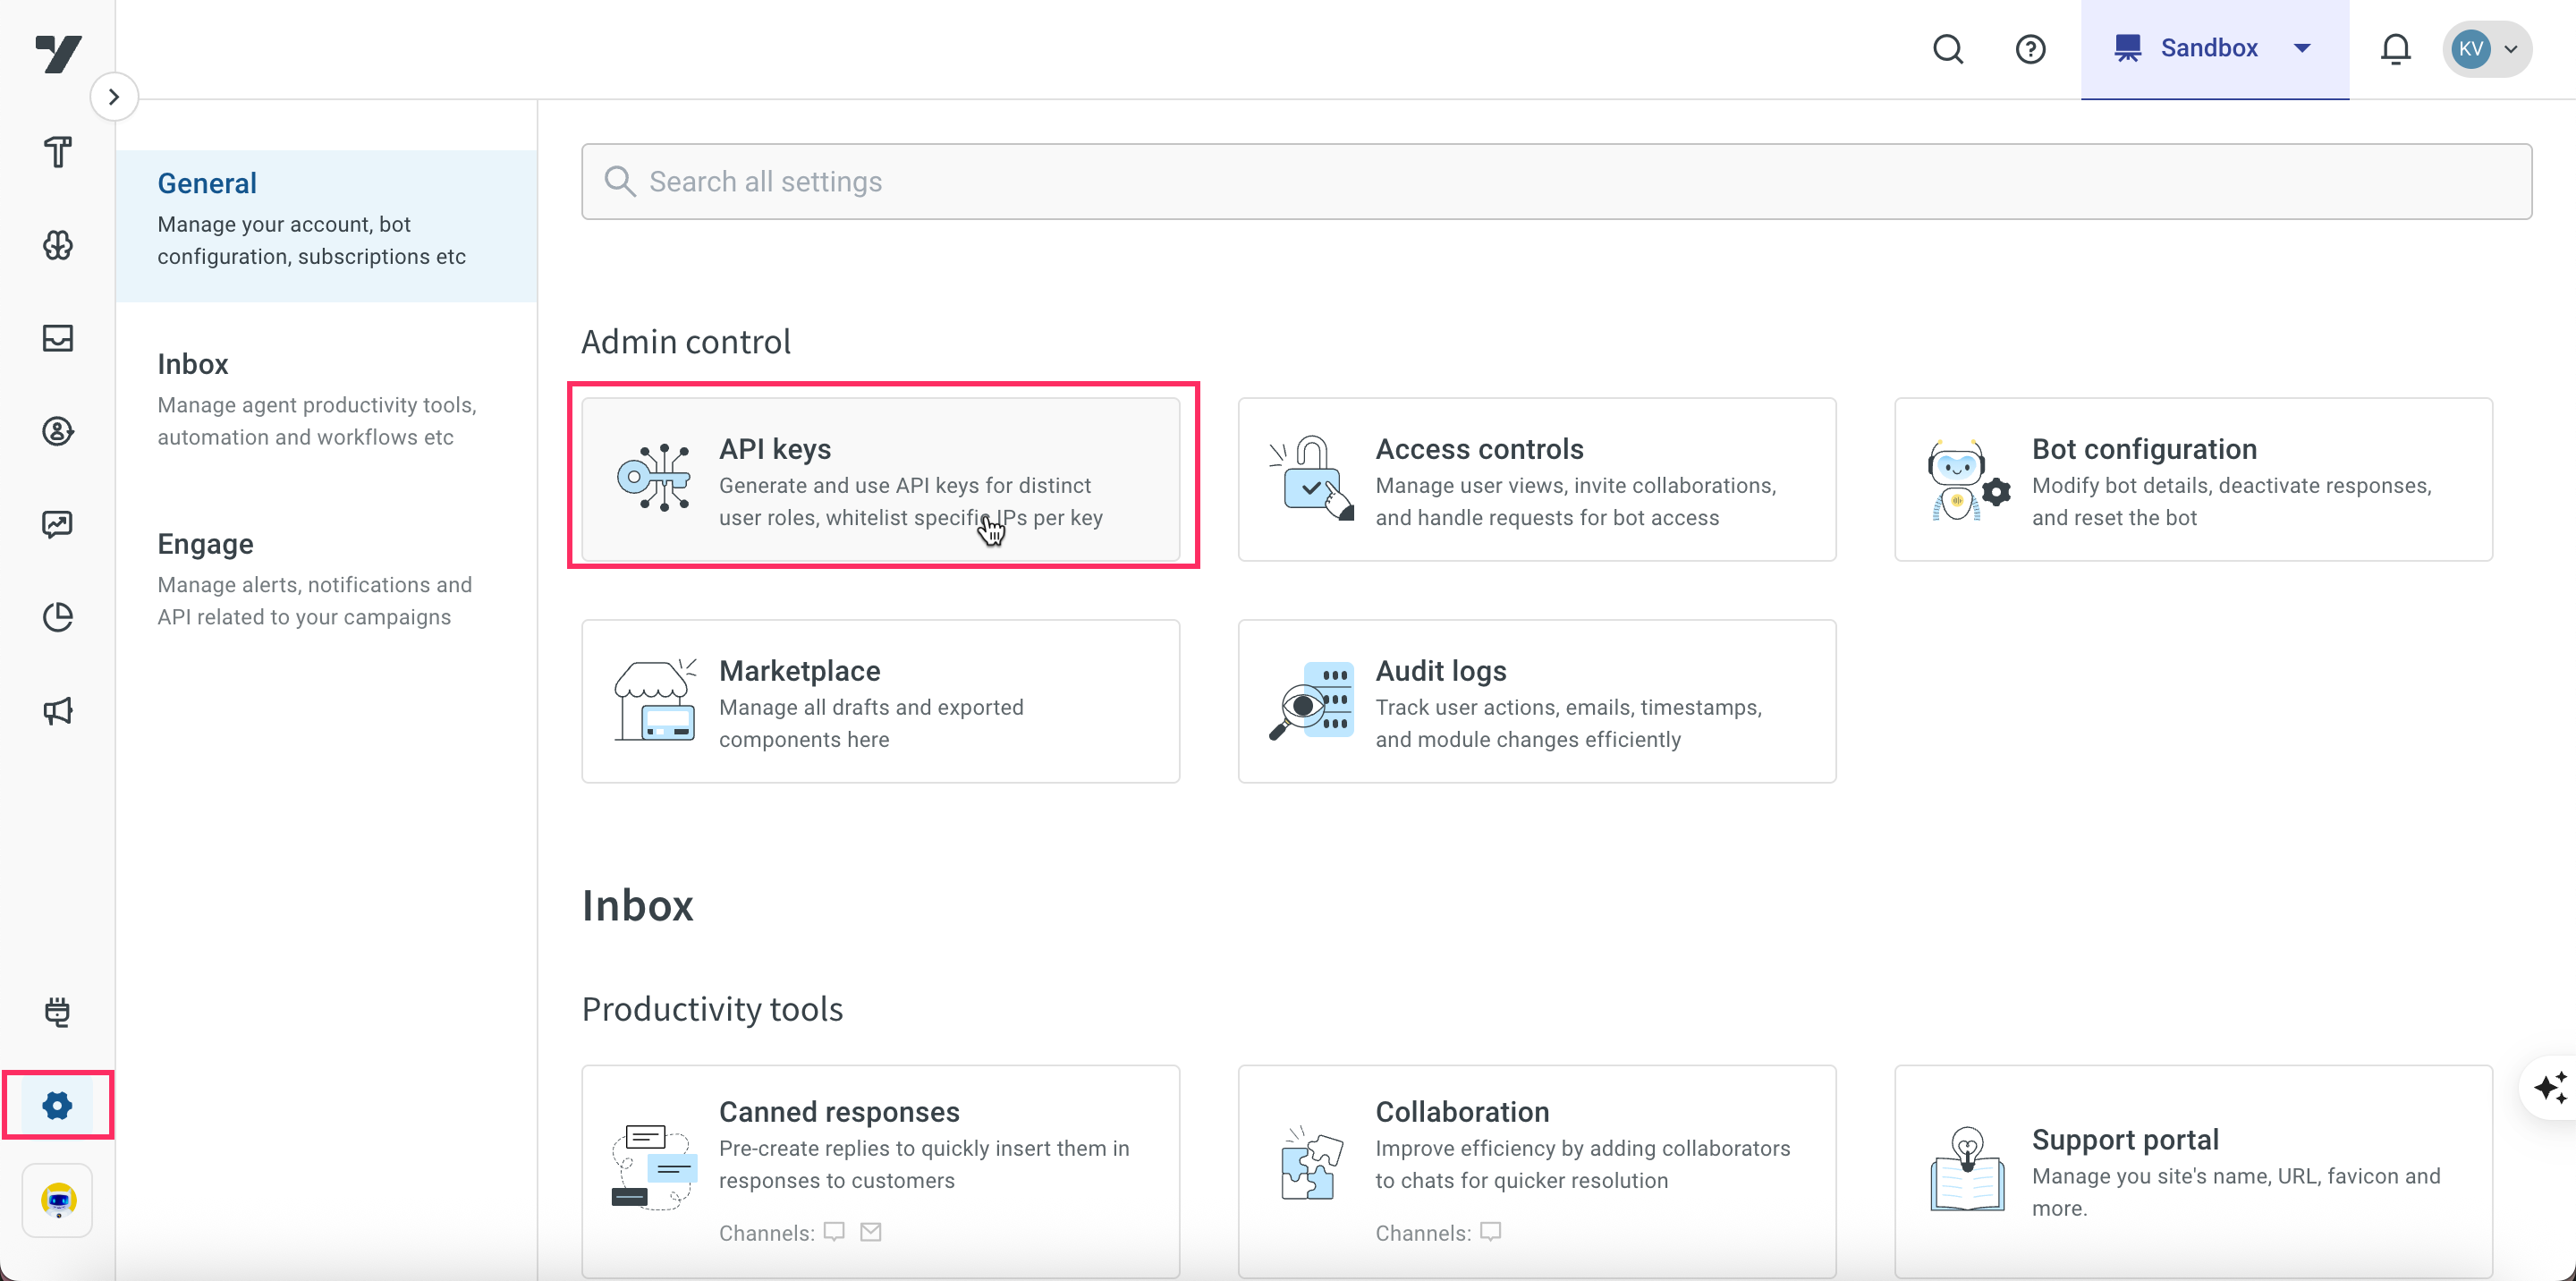Open the notifications bell
2576x1281 pixels.
click(2395, 49)
